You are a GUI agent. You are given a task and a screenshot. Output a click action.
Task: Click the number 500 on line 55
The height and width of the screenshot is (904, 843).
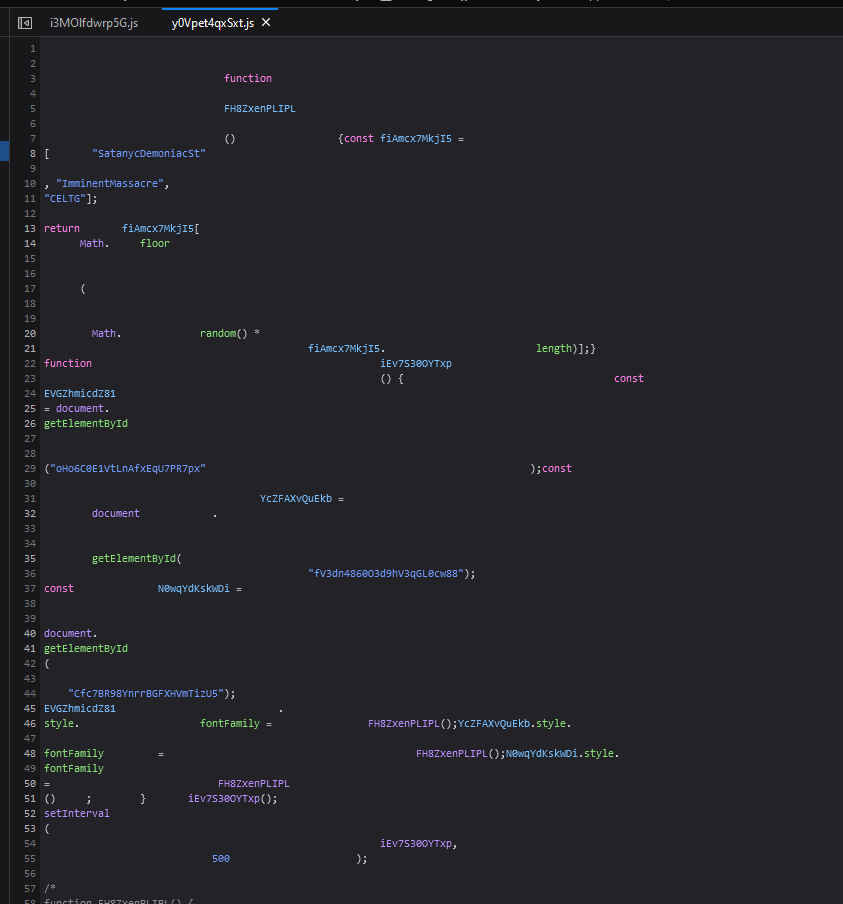click(220, 858)
